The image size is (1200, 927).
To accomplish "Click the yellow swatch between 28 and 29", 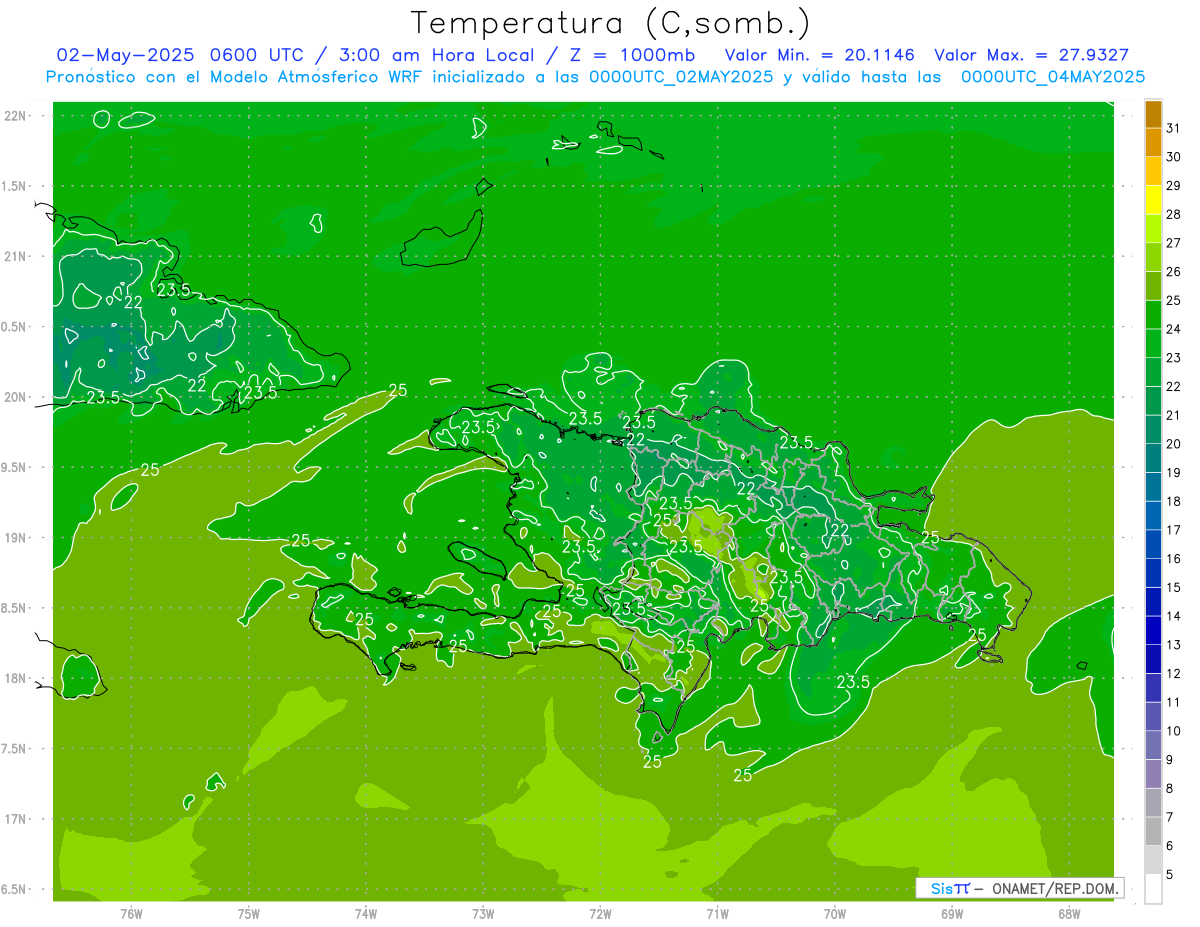I will (x=1153, y=199).
